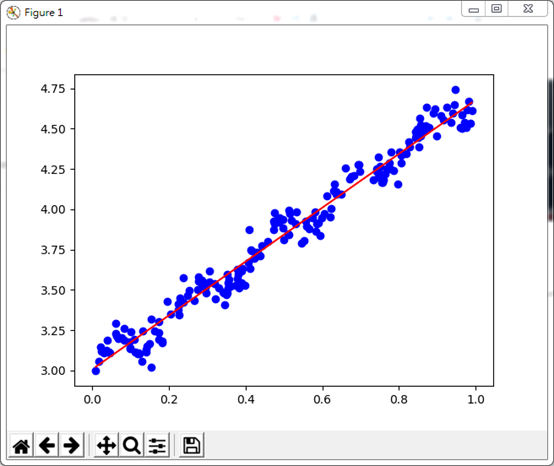The width and height of the screenshot is (554, 466).
Task: Click the Figure 1 window title
Action: tap(43, 13)
